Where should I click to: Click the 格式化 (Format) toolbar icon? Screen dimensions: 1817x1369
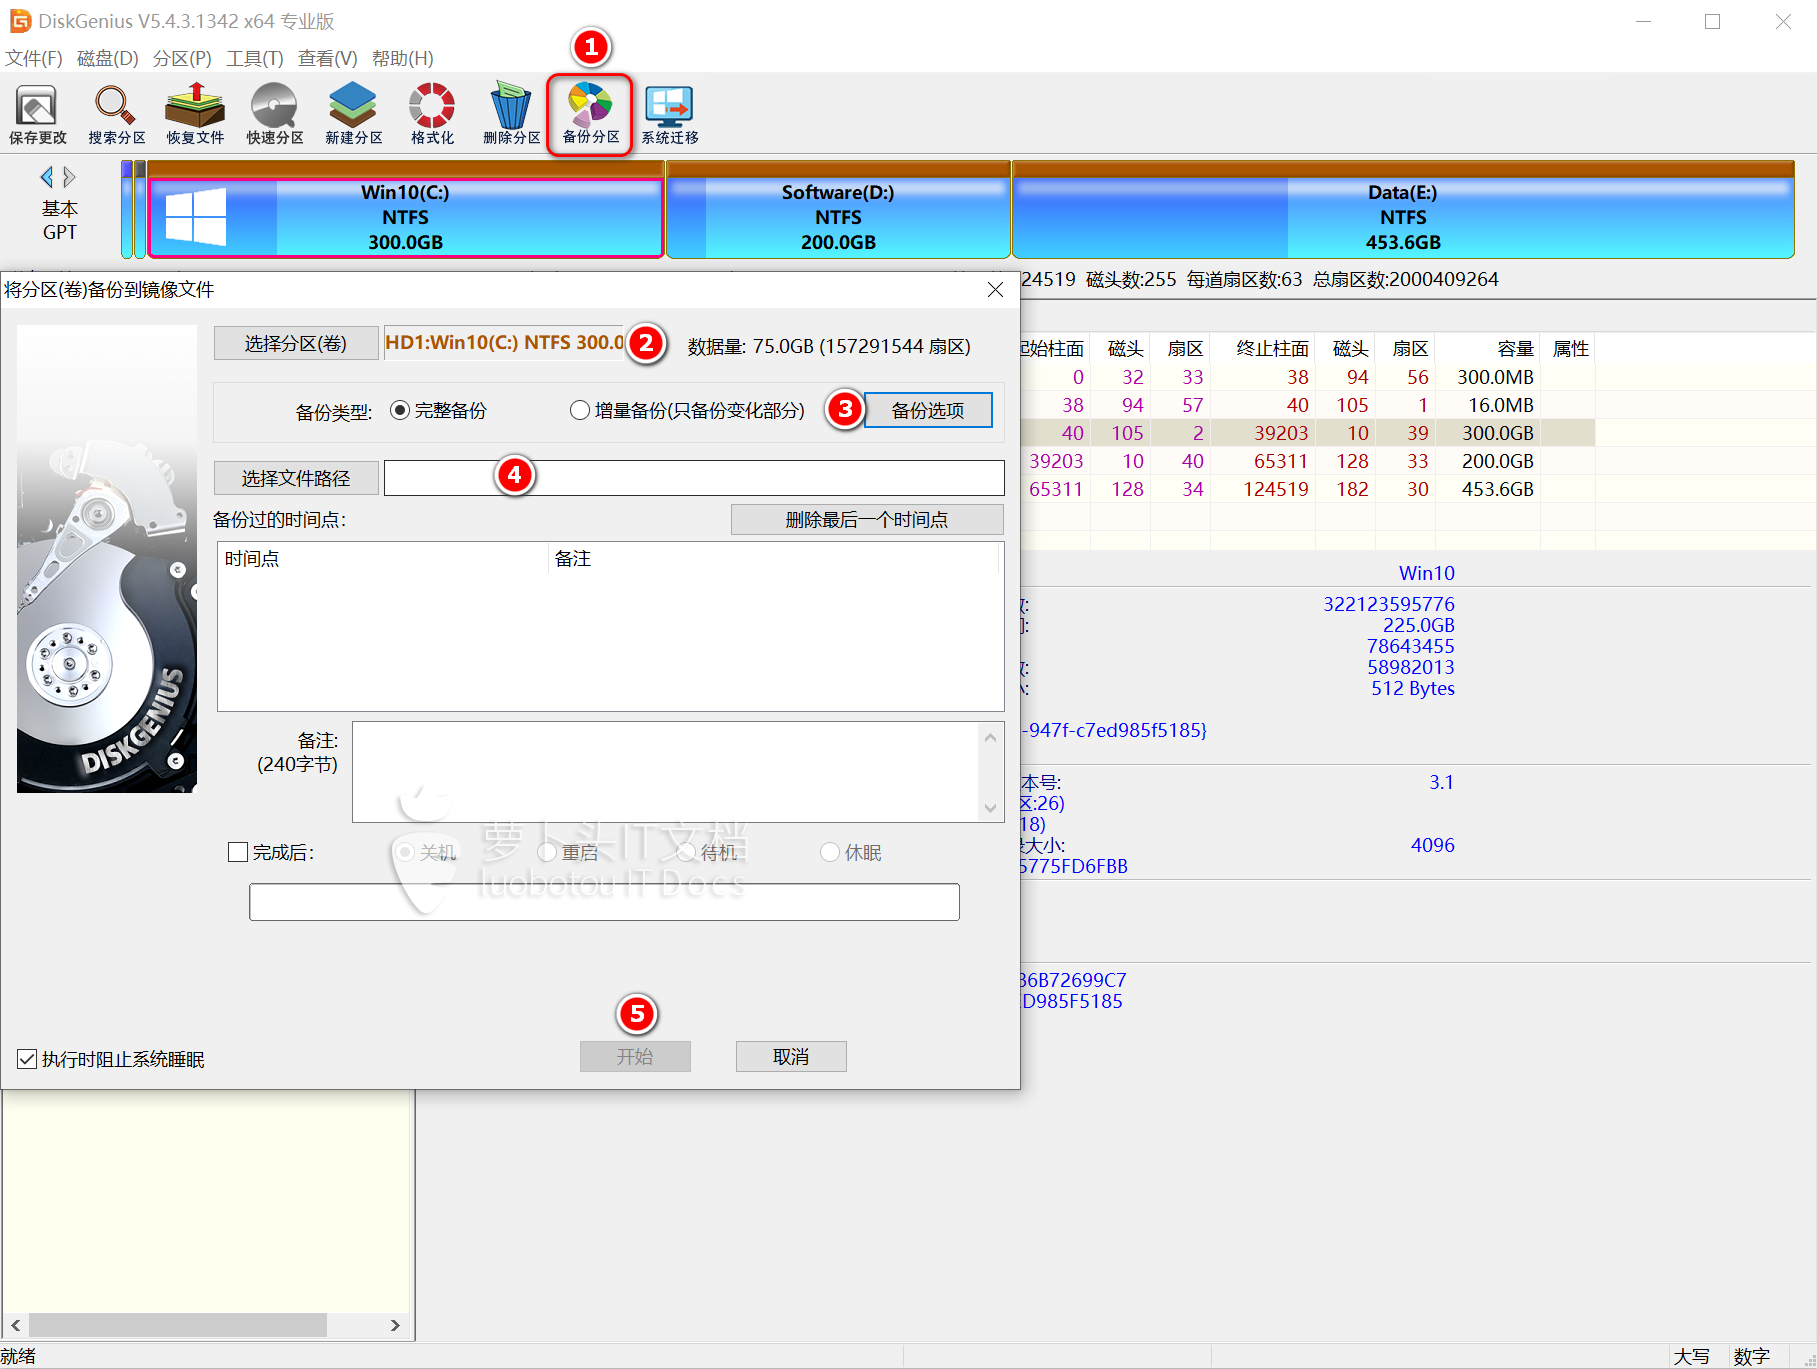tap(432, 114)
